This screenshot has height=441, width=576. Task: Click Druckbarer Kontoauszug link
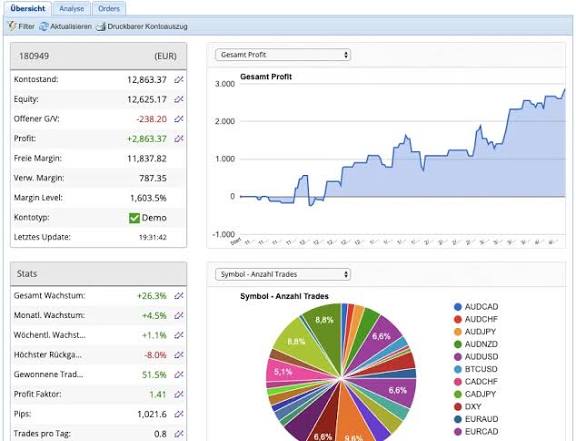pos(147,26)
